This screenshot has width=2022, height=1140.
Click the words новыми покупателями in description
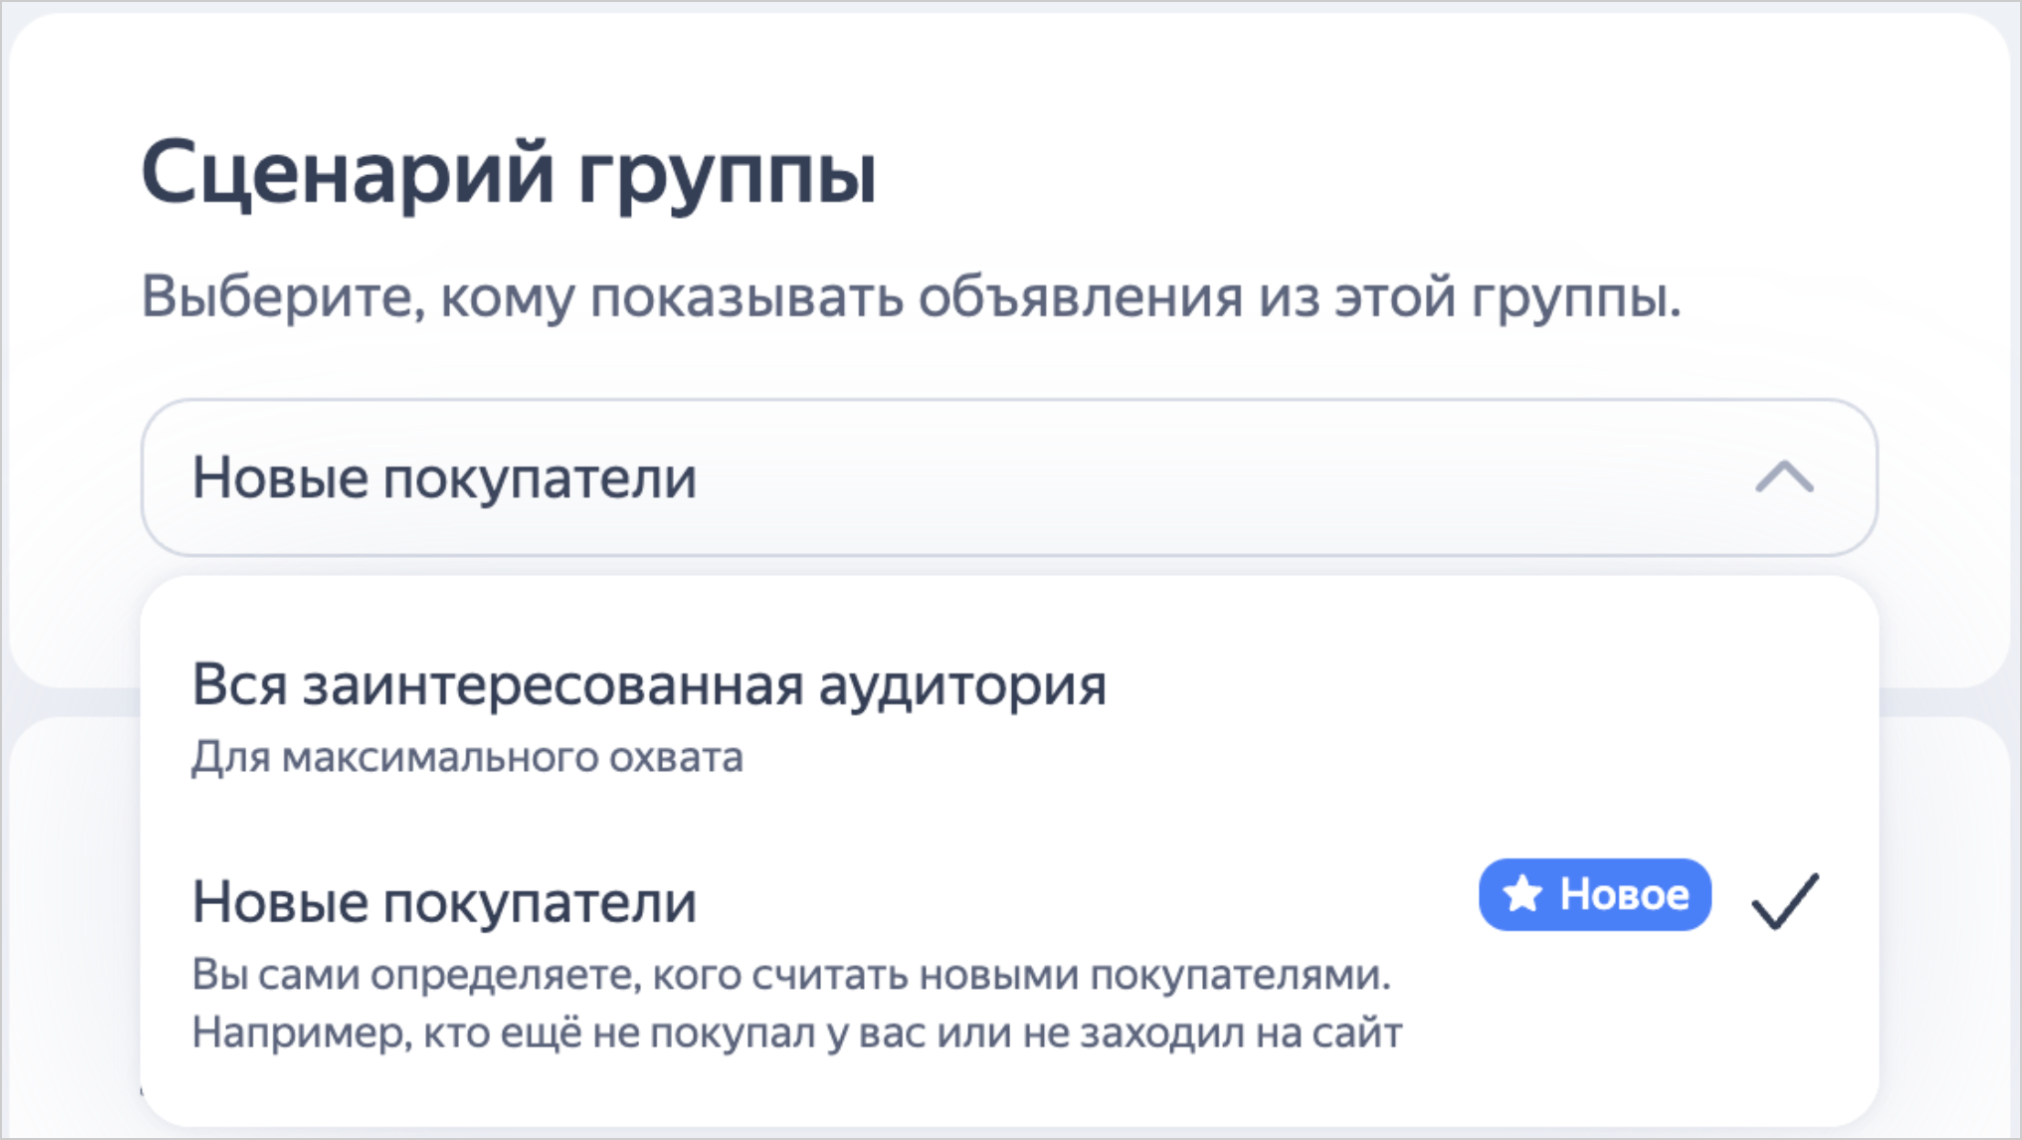coord(1154,974)
